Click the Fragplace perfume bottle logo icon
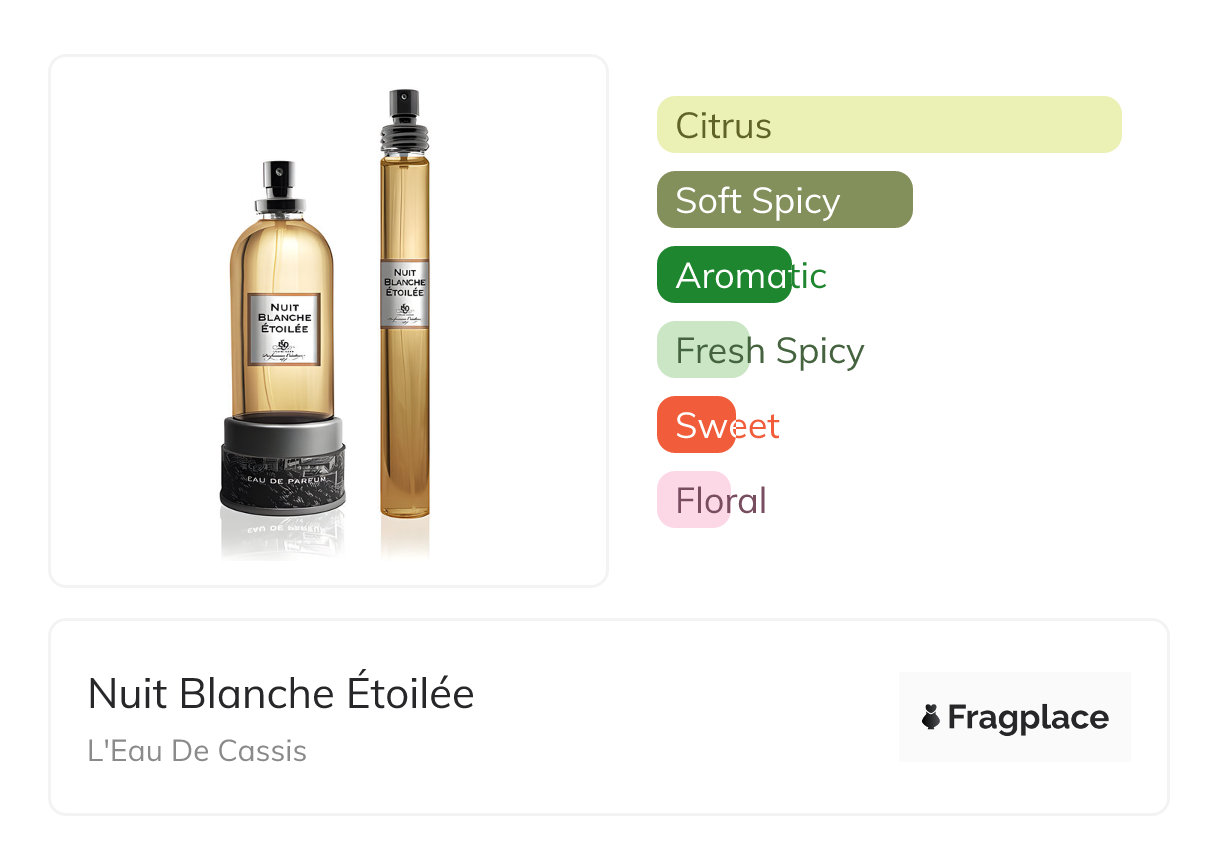Viewport: 1218px width, 864px height. [x=931, y=717]
